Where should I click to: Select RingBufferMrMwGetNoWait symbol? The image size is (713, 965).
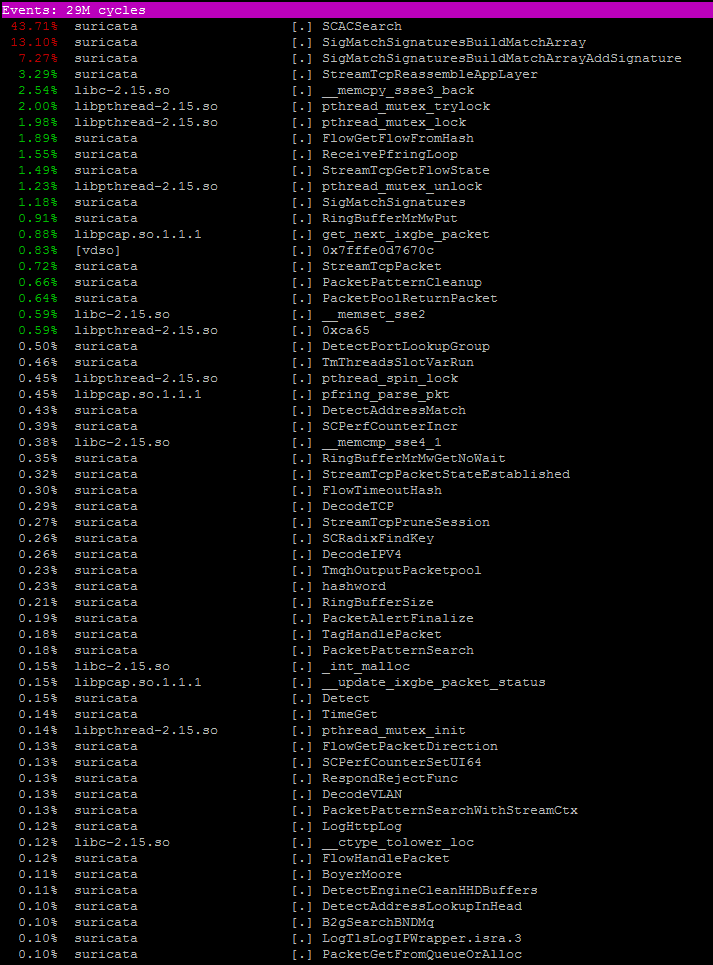point(414,458)
